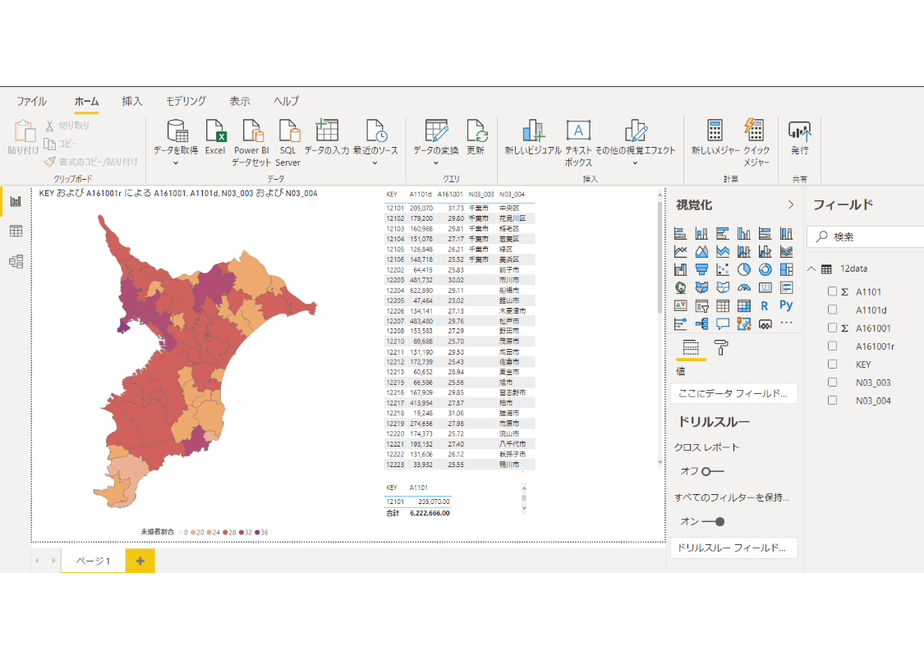Open the File (ファイル) menu
The image size is (924, 660).
(31, 101)
